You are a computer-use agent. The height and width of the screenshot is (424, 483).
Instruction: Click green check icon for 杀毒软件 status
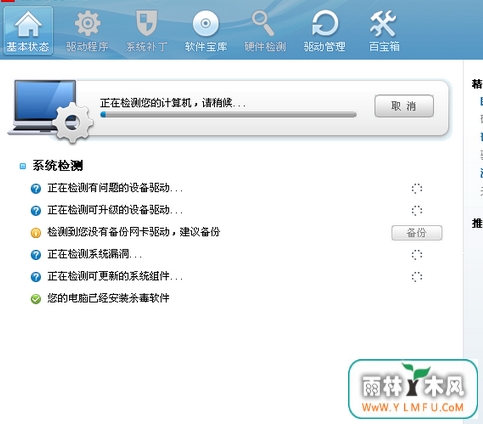click(36, 299)
